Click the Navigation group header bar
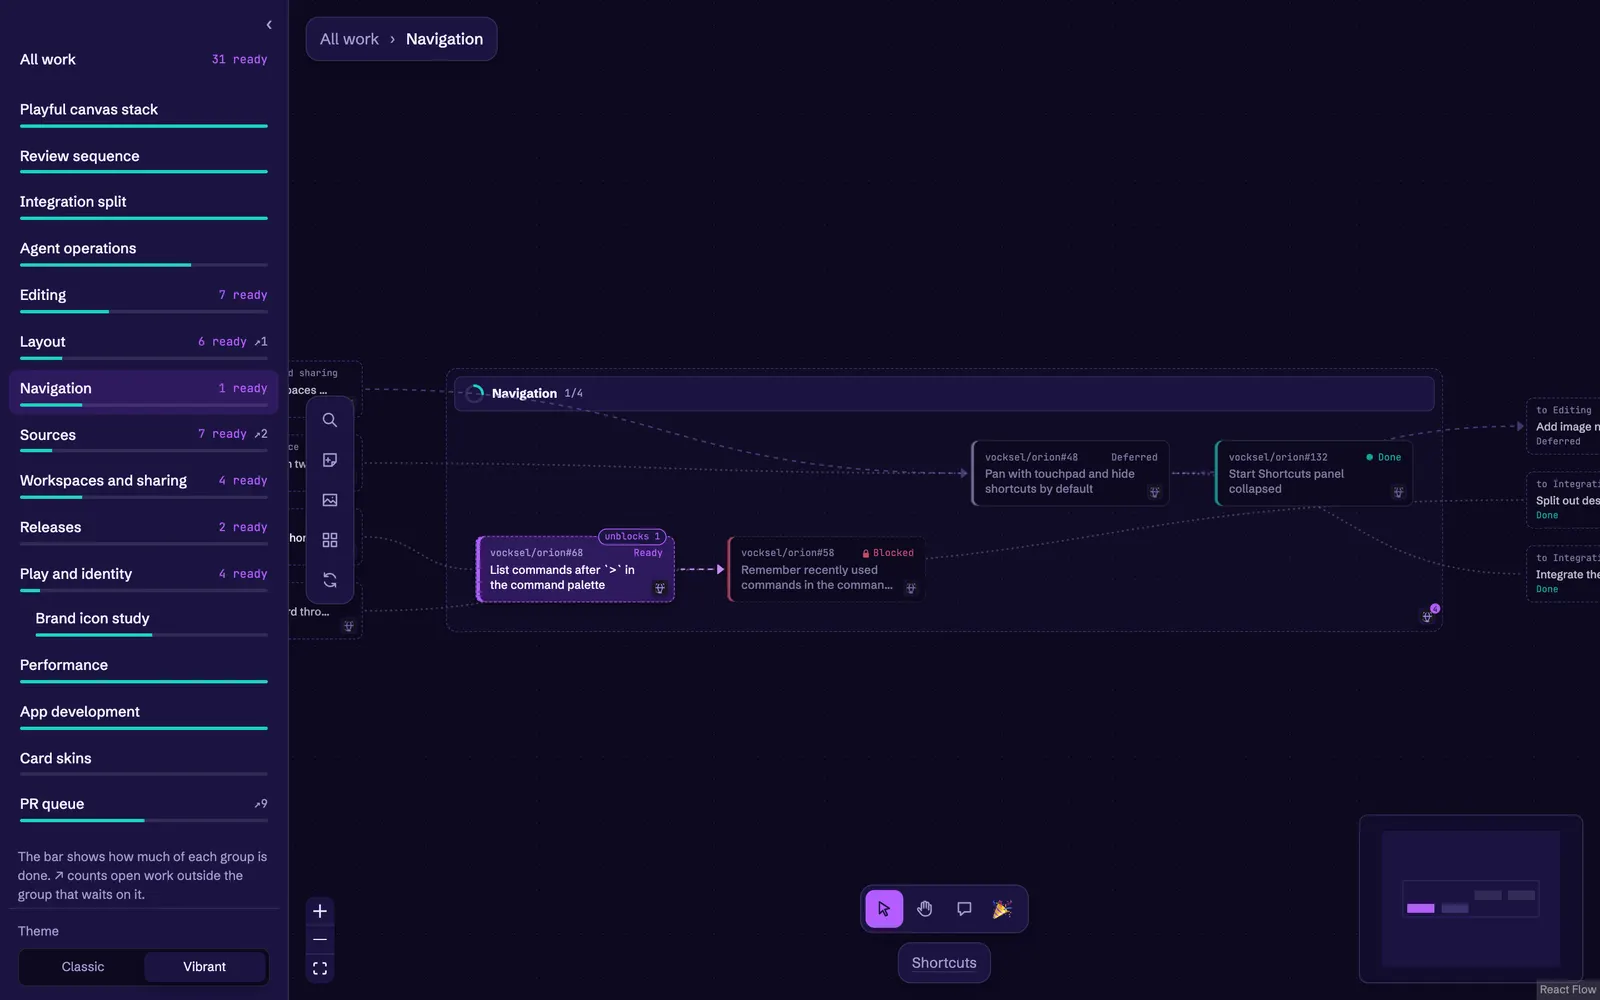The width and height of the screenshot is (1600, 1000). [x=944, y=393]
